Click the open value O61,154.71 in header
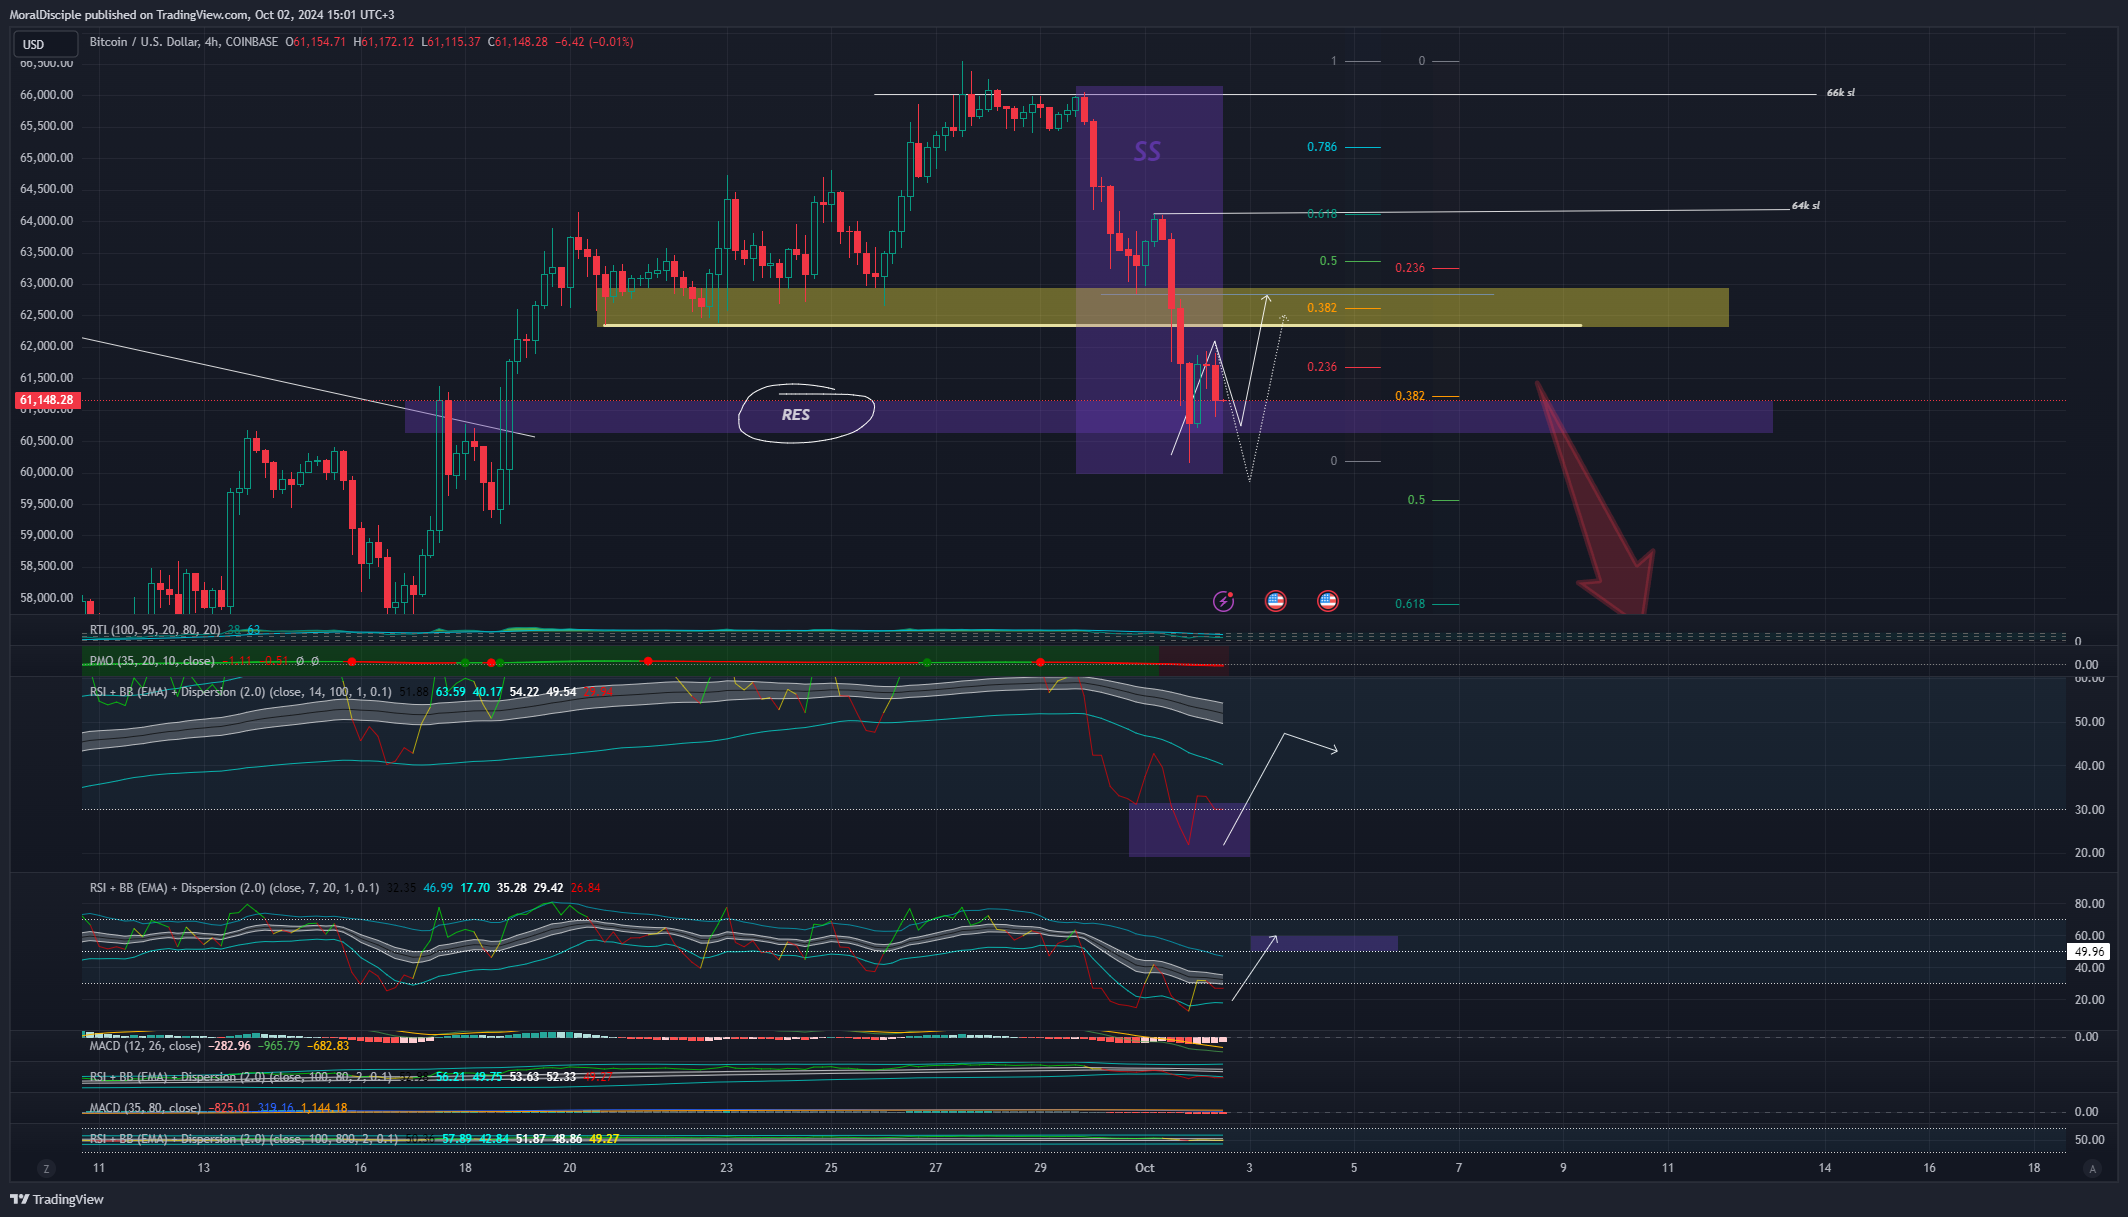This screenshot has width=2128, height=1217. (316, 42)
